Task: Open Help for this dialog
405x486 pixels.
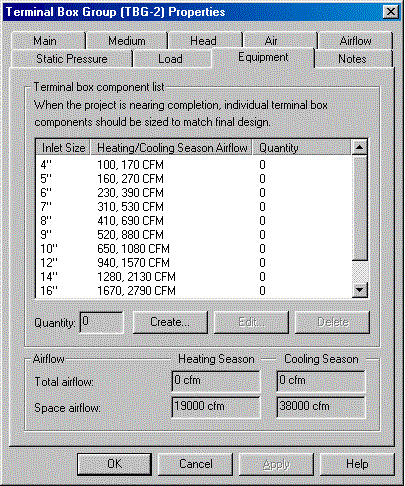Action: pyautogui.click(x=357, y=464)
